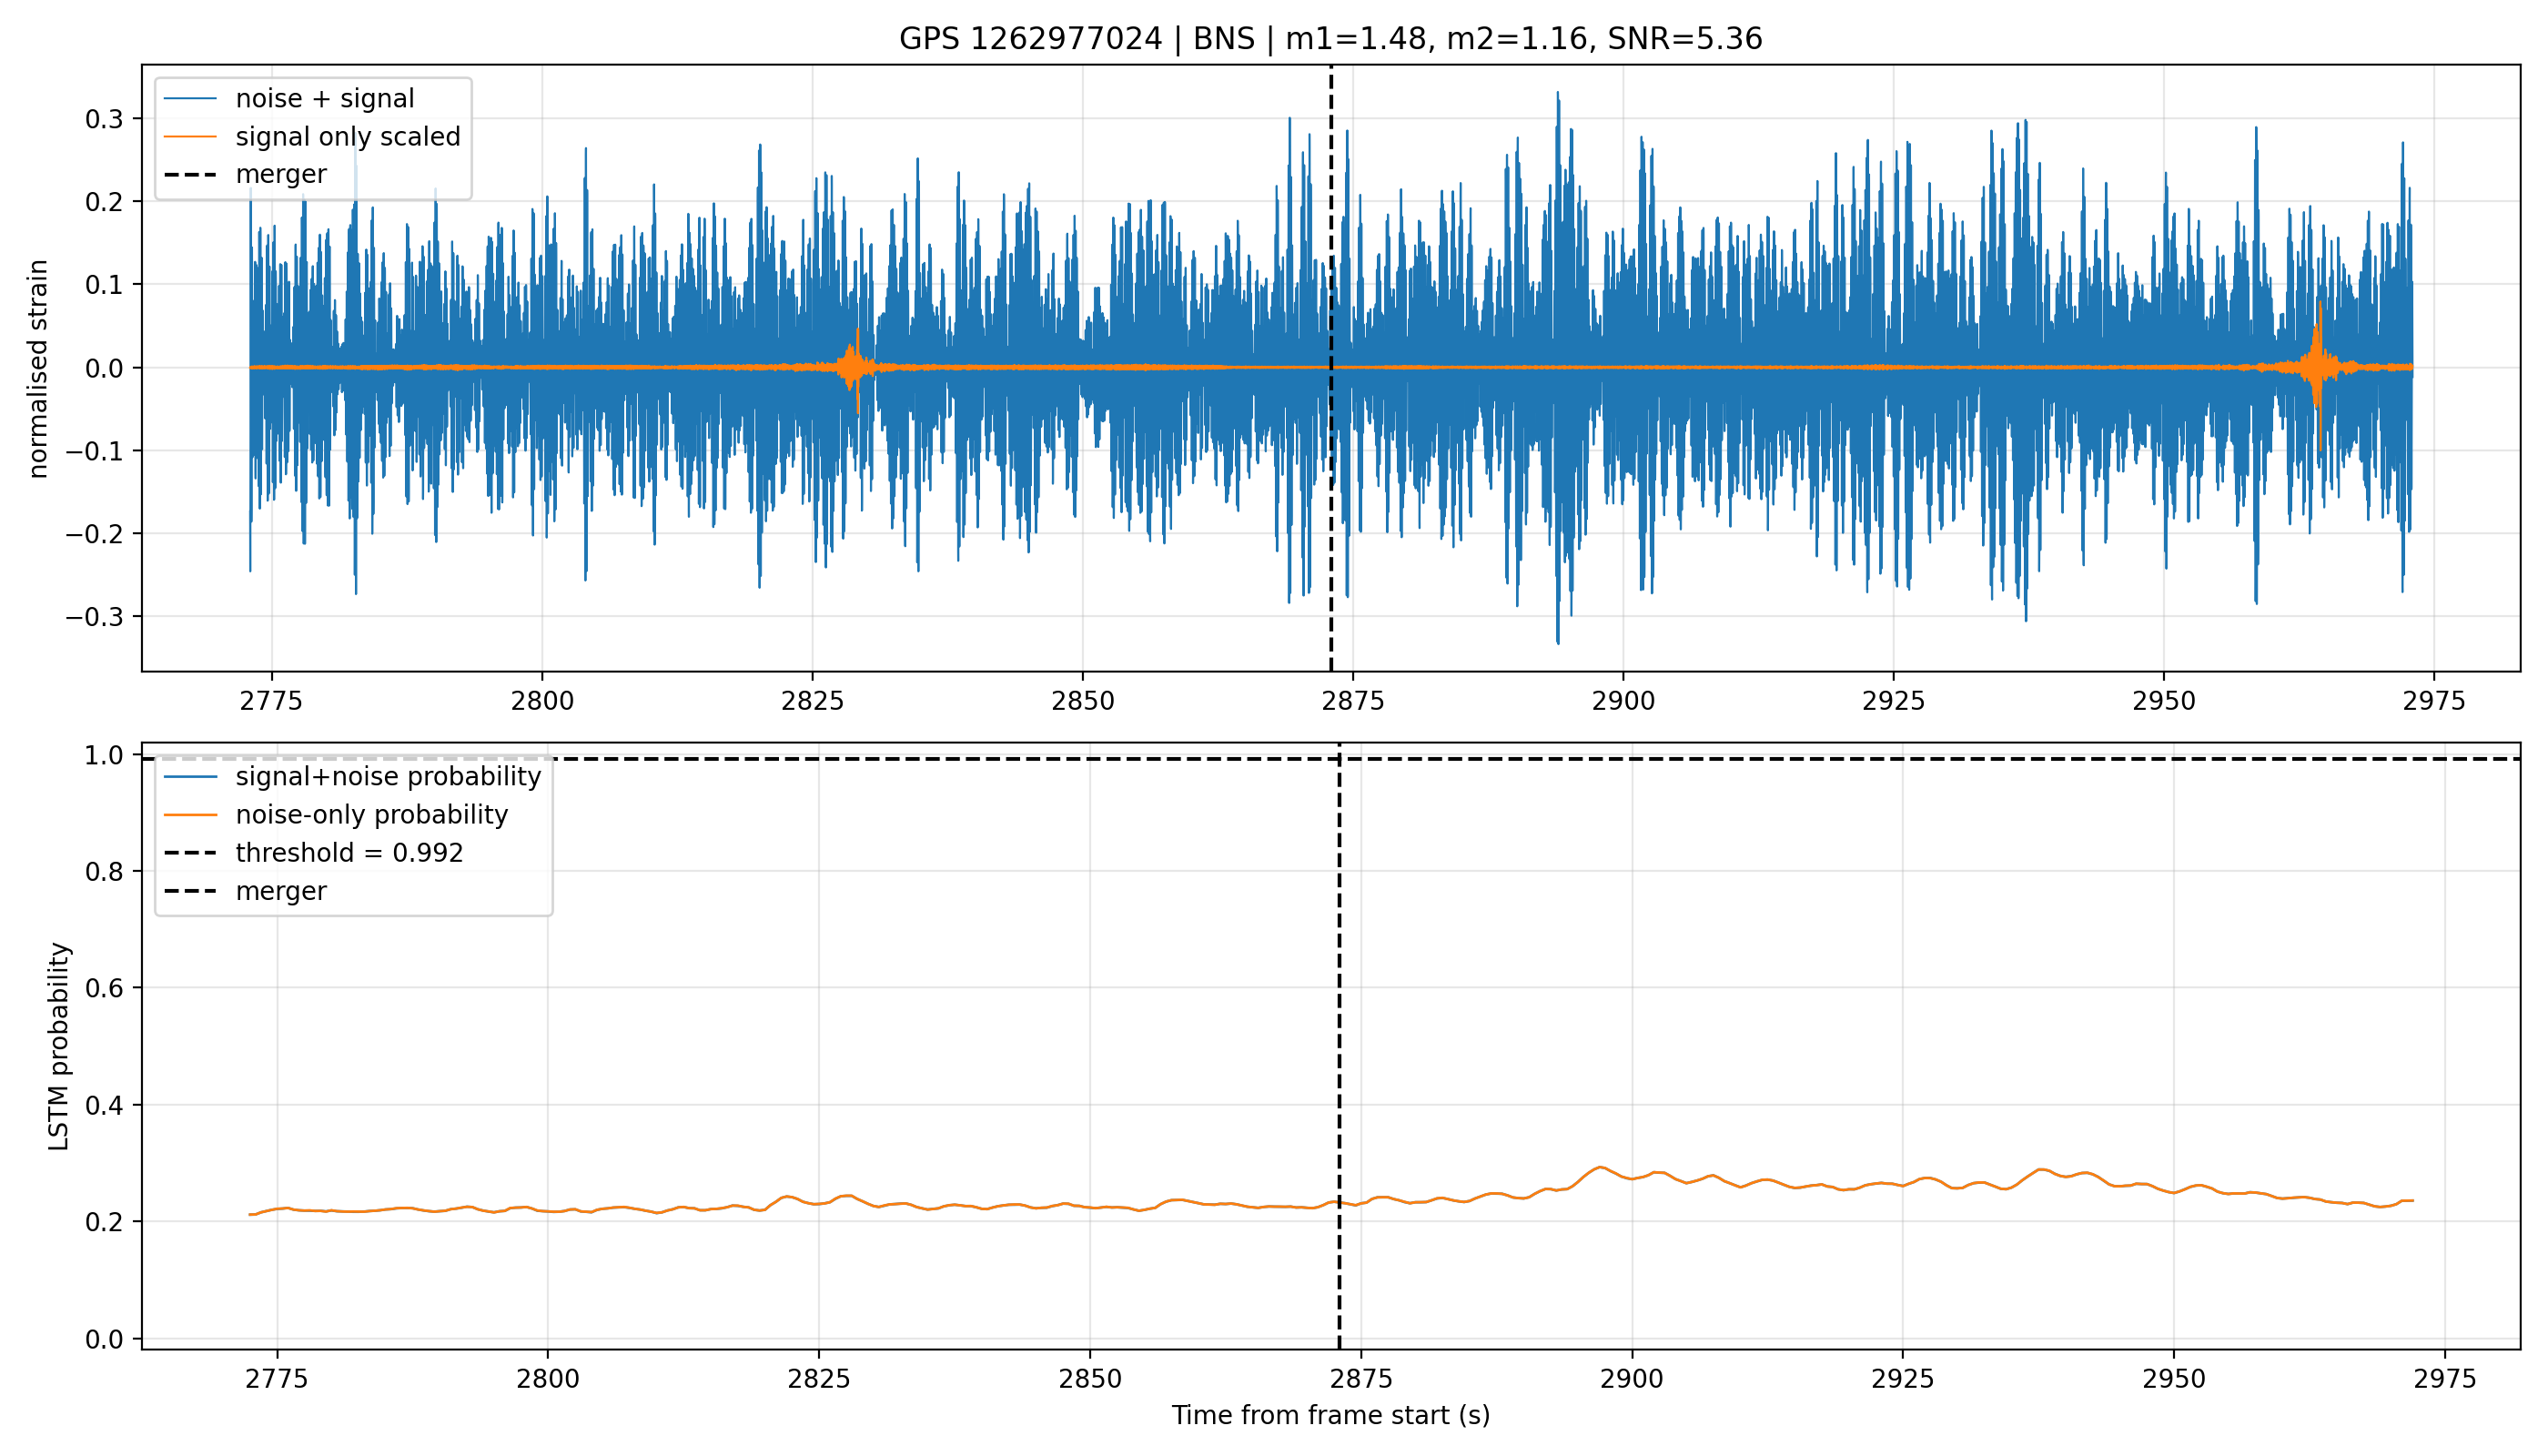The image size is (2548, 1456).
Task: Click the 'normalised strain' y-axis label
Action: coord(38,369)
